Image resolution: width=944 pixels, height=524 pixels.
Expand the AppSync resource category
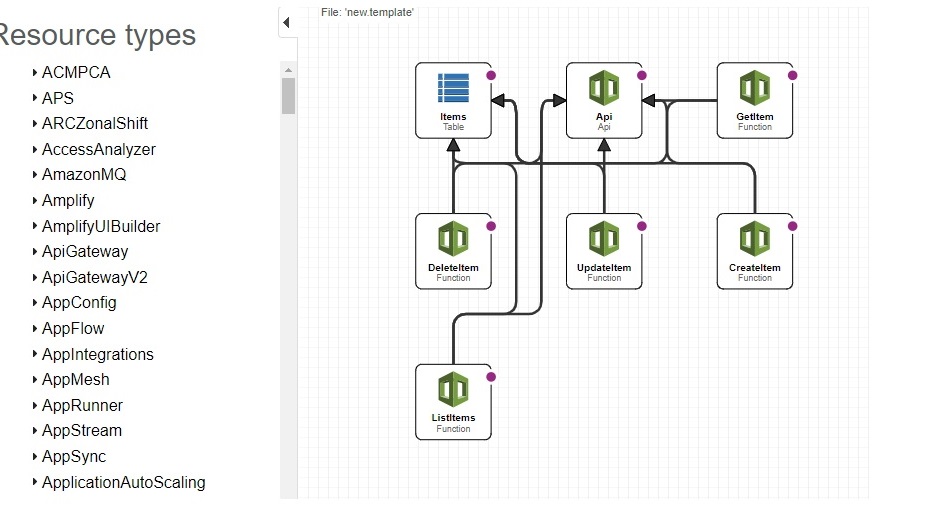(35, 457)
